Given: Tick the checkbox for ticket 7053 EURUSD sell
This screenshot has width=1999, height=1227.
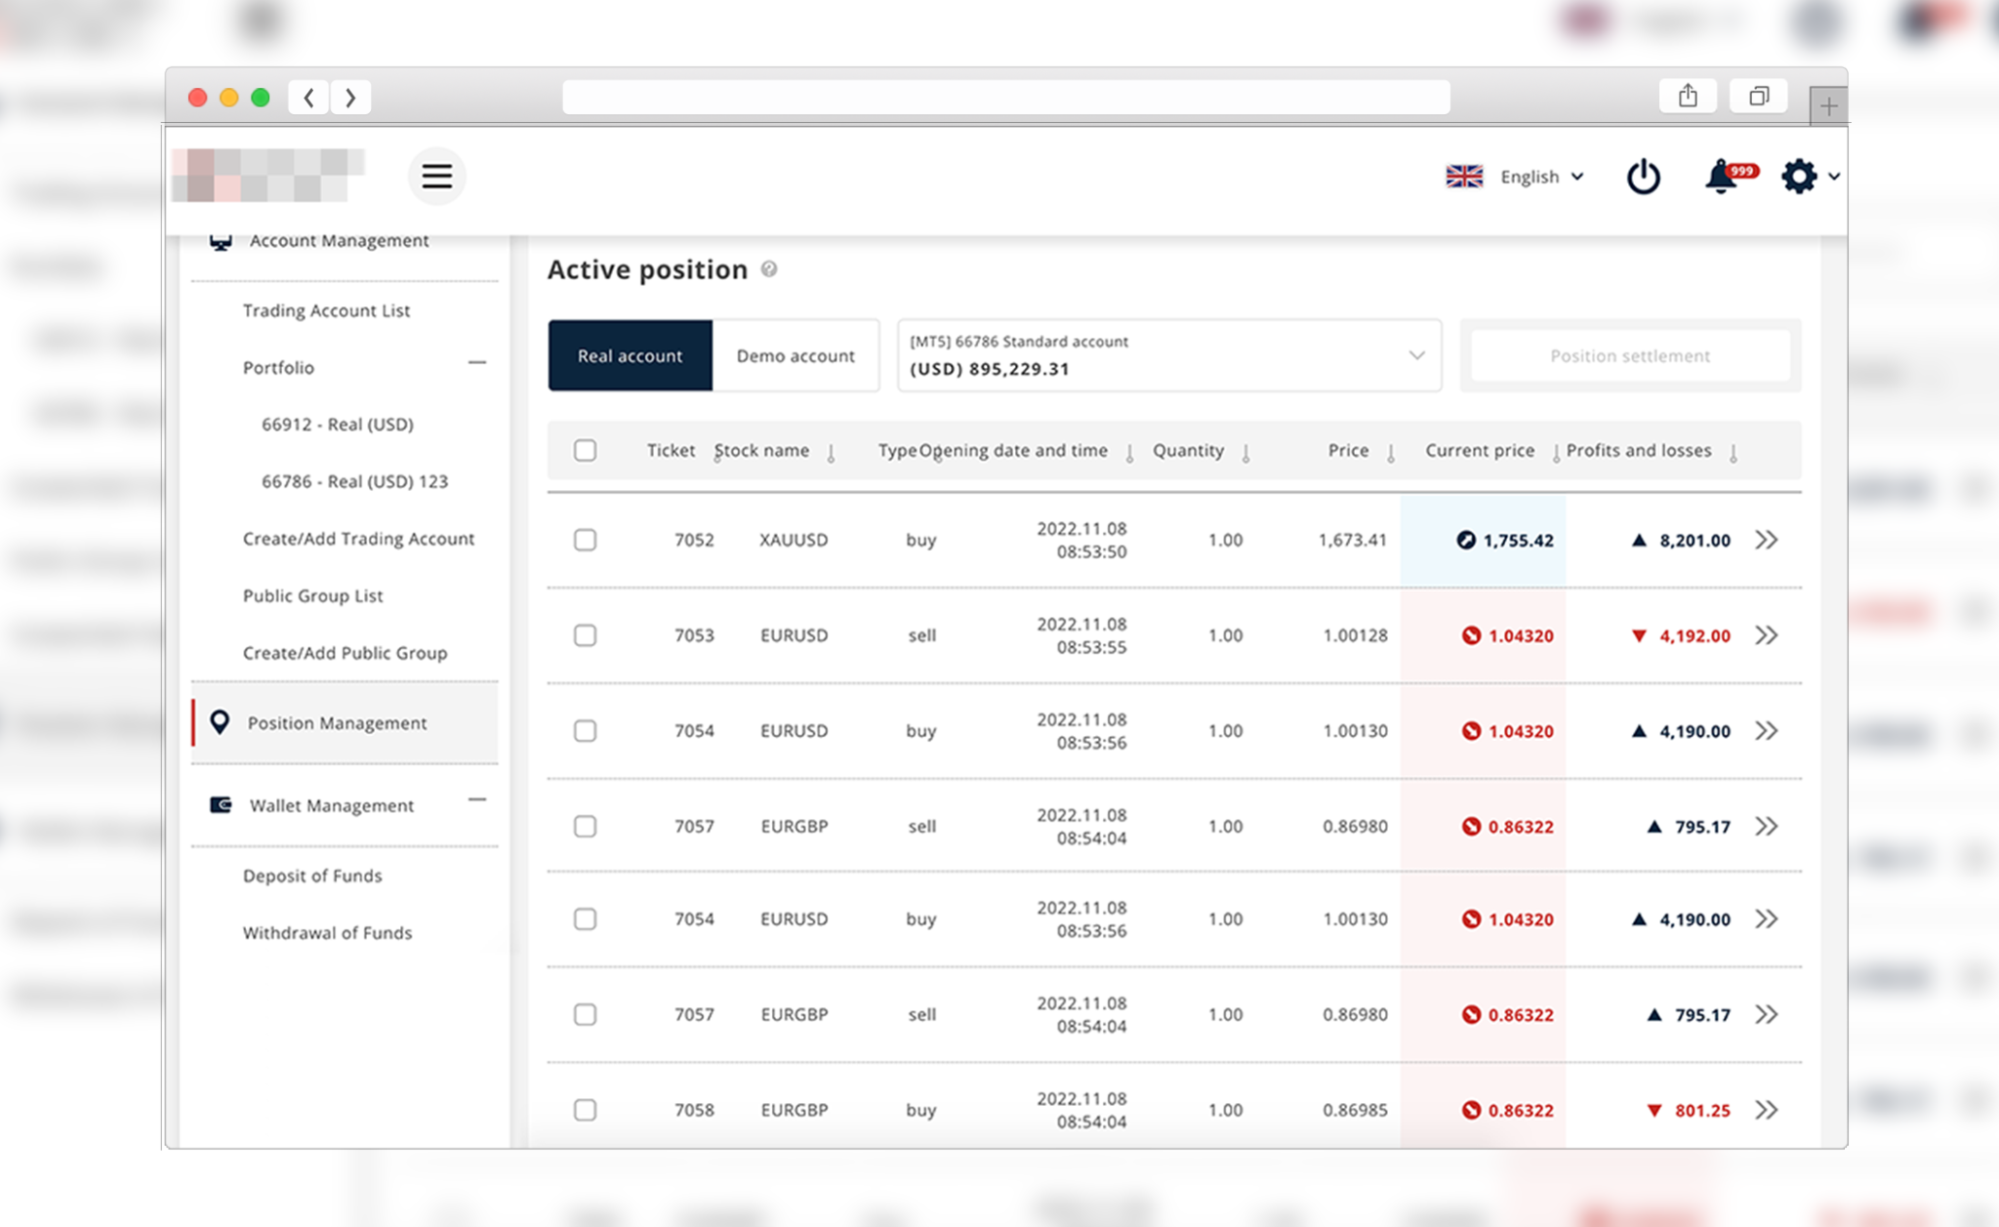Looking at the screenshot, I should pos(585,636).
